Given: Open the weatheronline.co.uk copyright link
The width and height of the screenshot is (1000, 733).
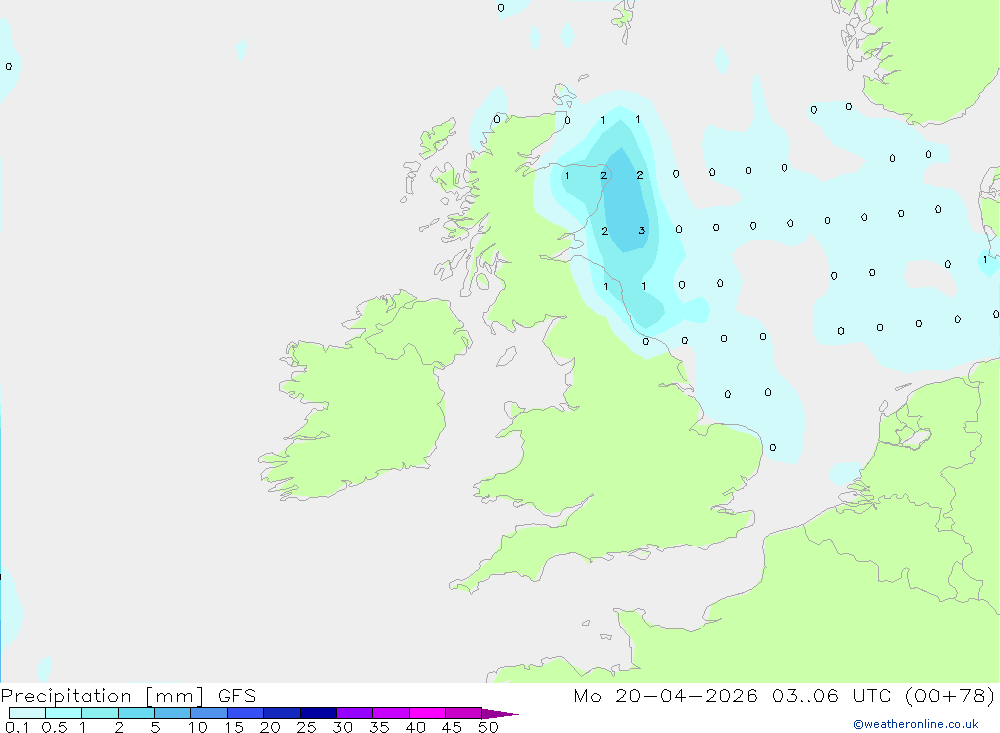Looking at the screenshot, I should click(916, 724).
